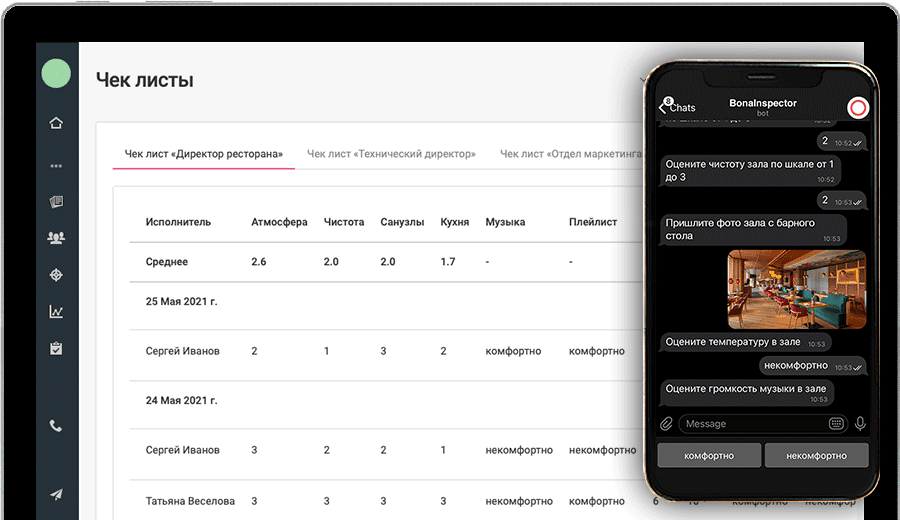Open the analytics chart icon in sidebar
Screen dimensions: 900x520
click(56, 312)
